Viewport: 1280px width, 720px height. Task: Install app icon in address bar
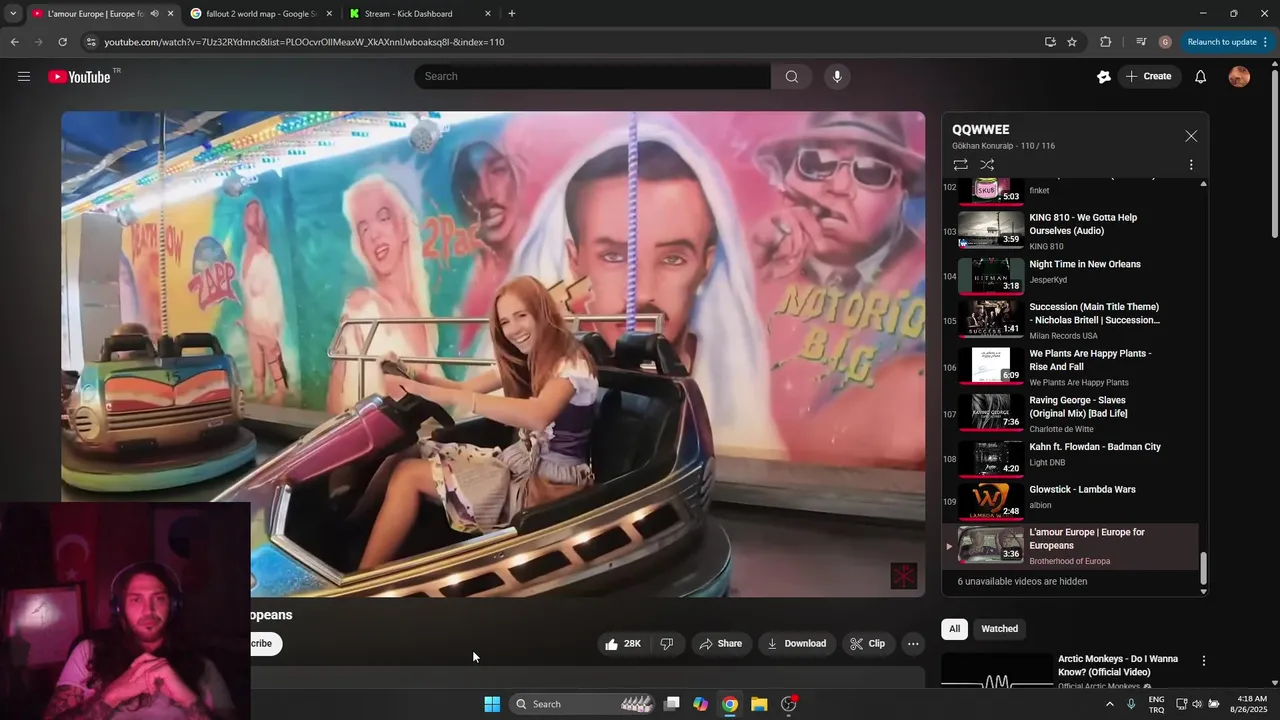pos(1050,42)
